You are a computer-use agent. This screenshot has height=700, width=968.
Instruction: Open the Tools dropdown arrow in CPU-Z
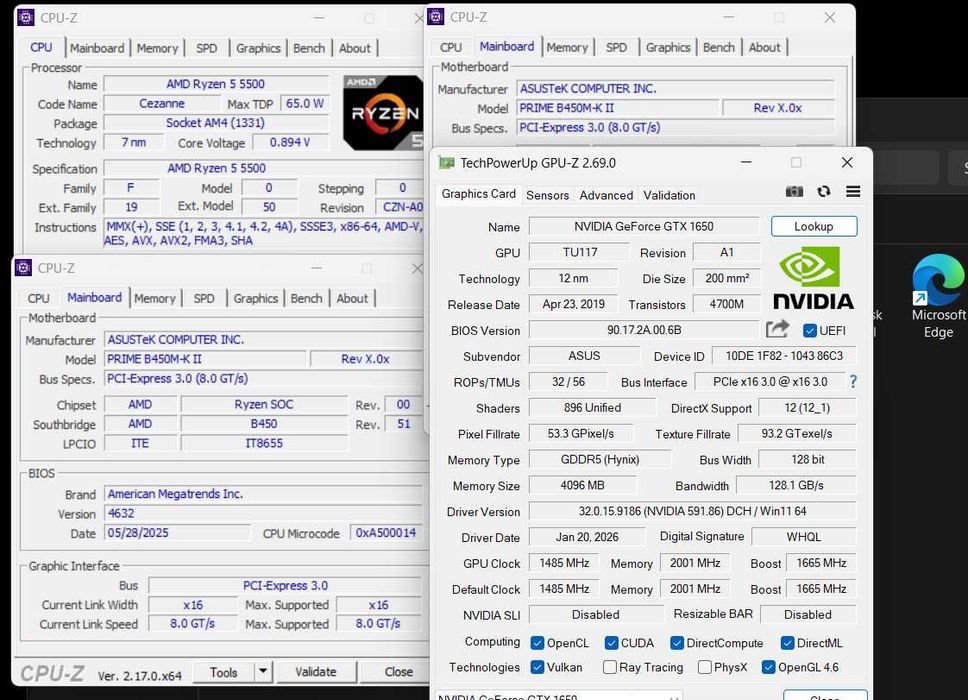(x=263, y=671)
